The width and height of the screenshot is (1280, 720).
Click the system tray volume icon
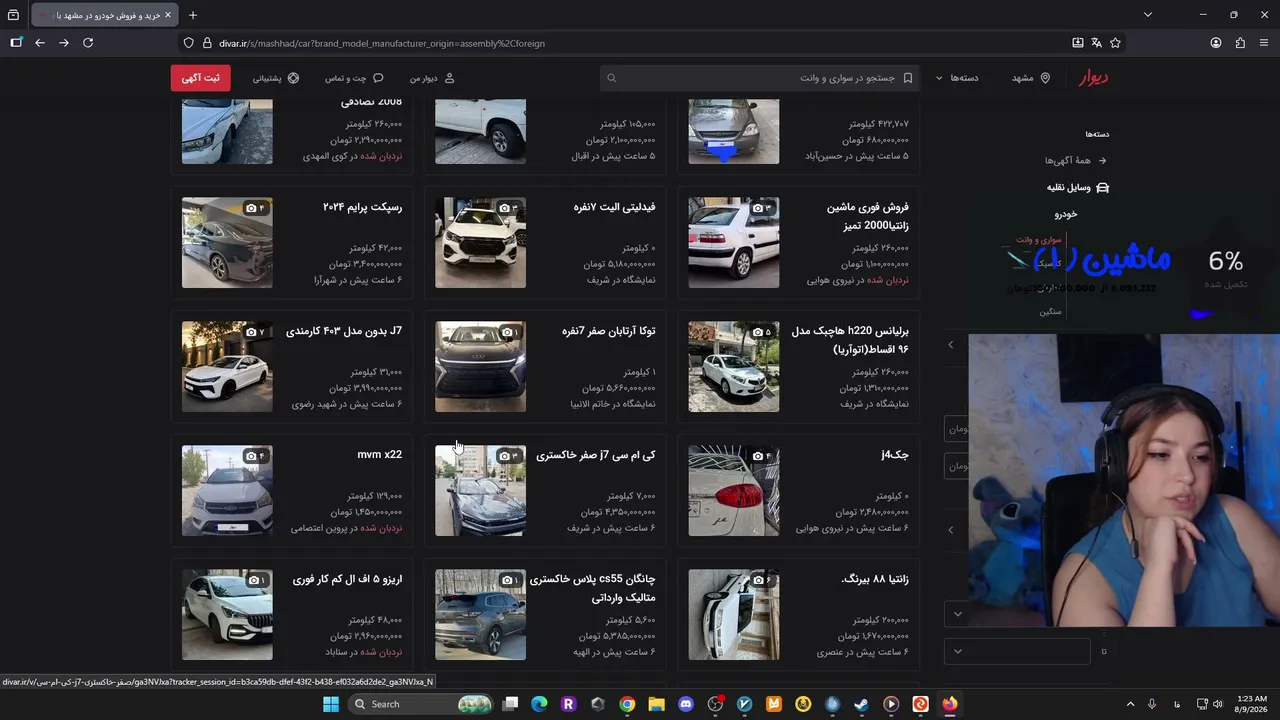coord(1218,704)
